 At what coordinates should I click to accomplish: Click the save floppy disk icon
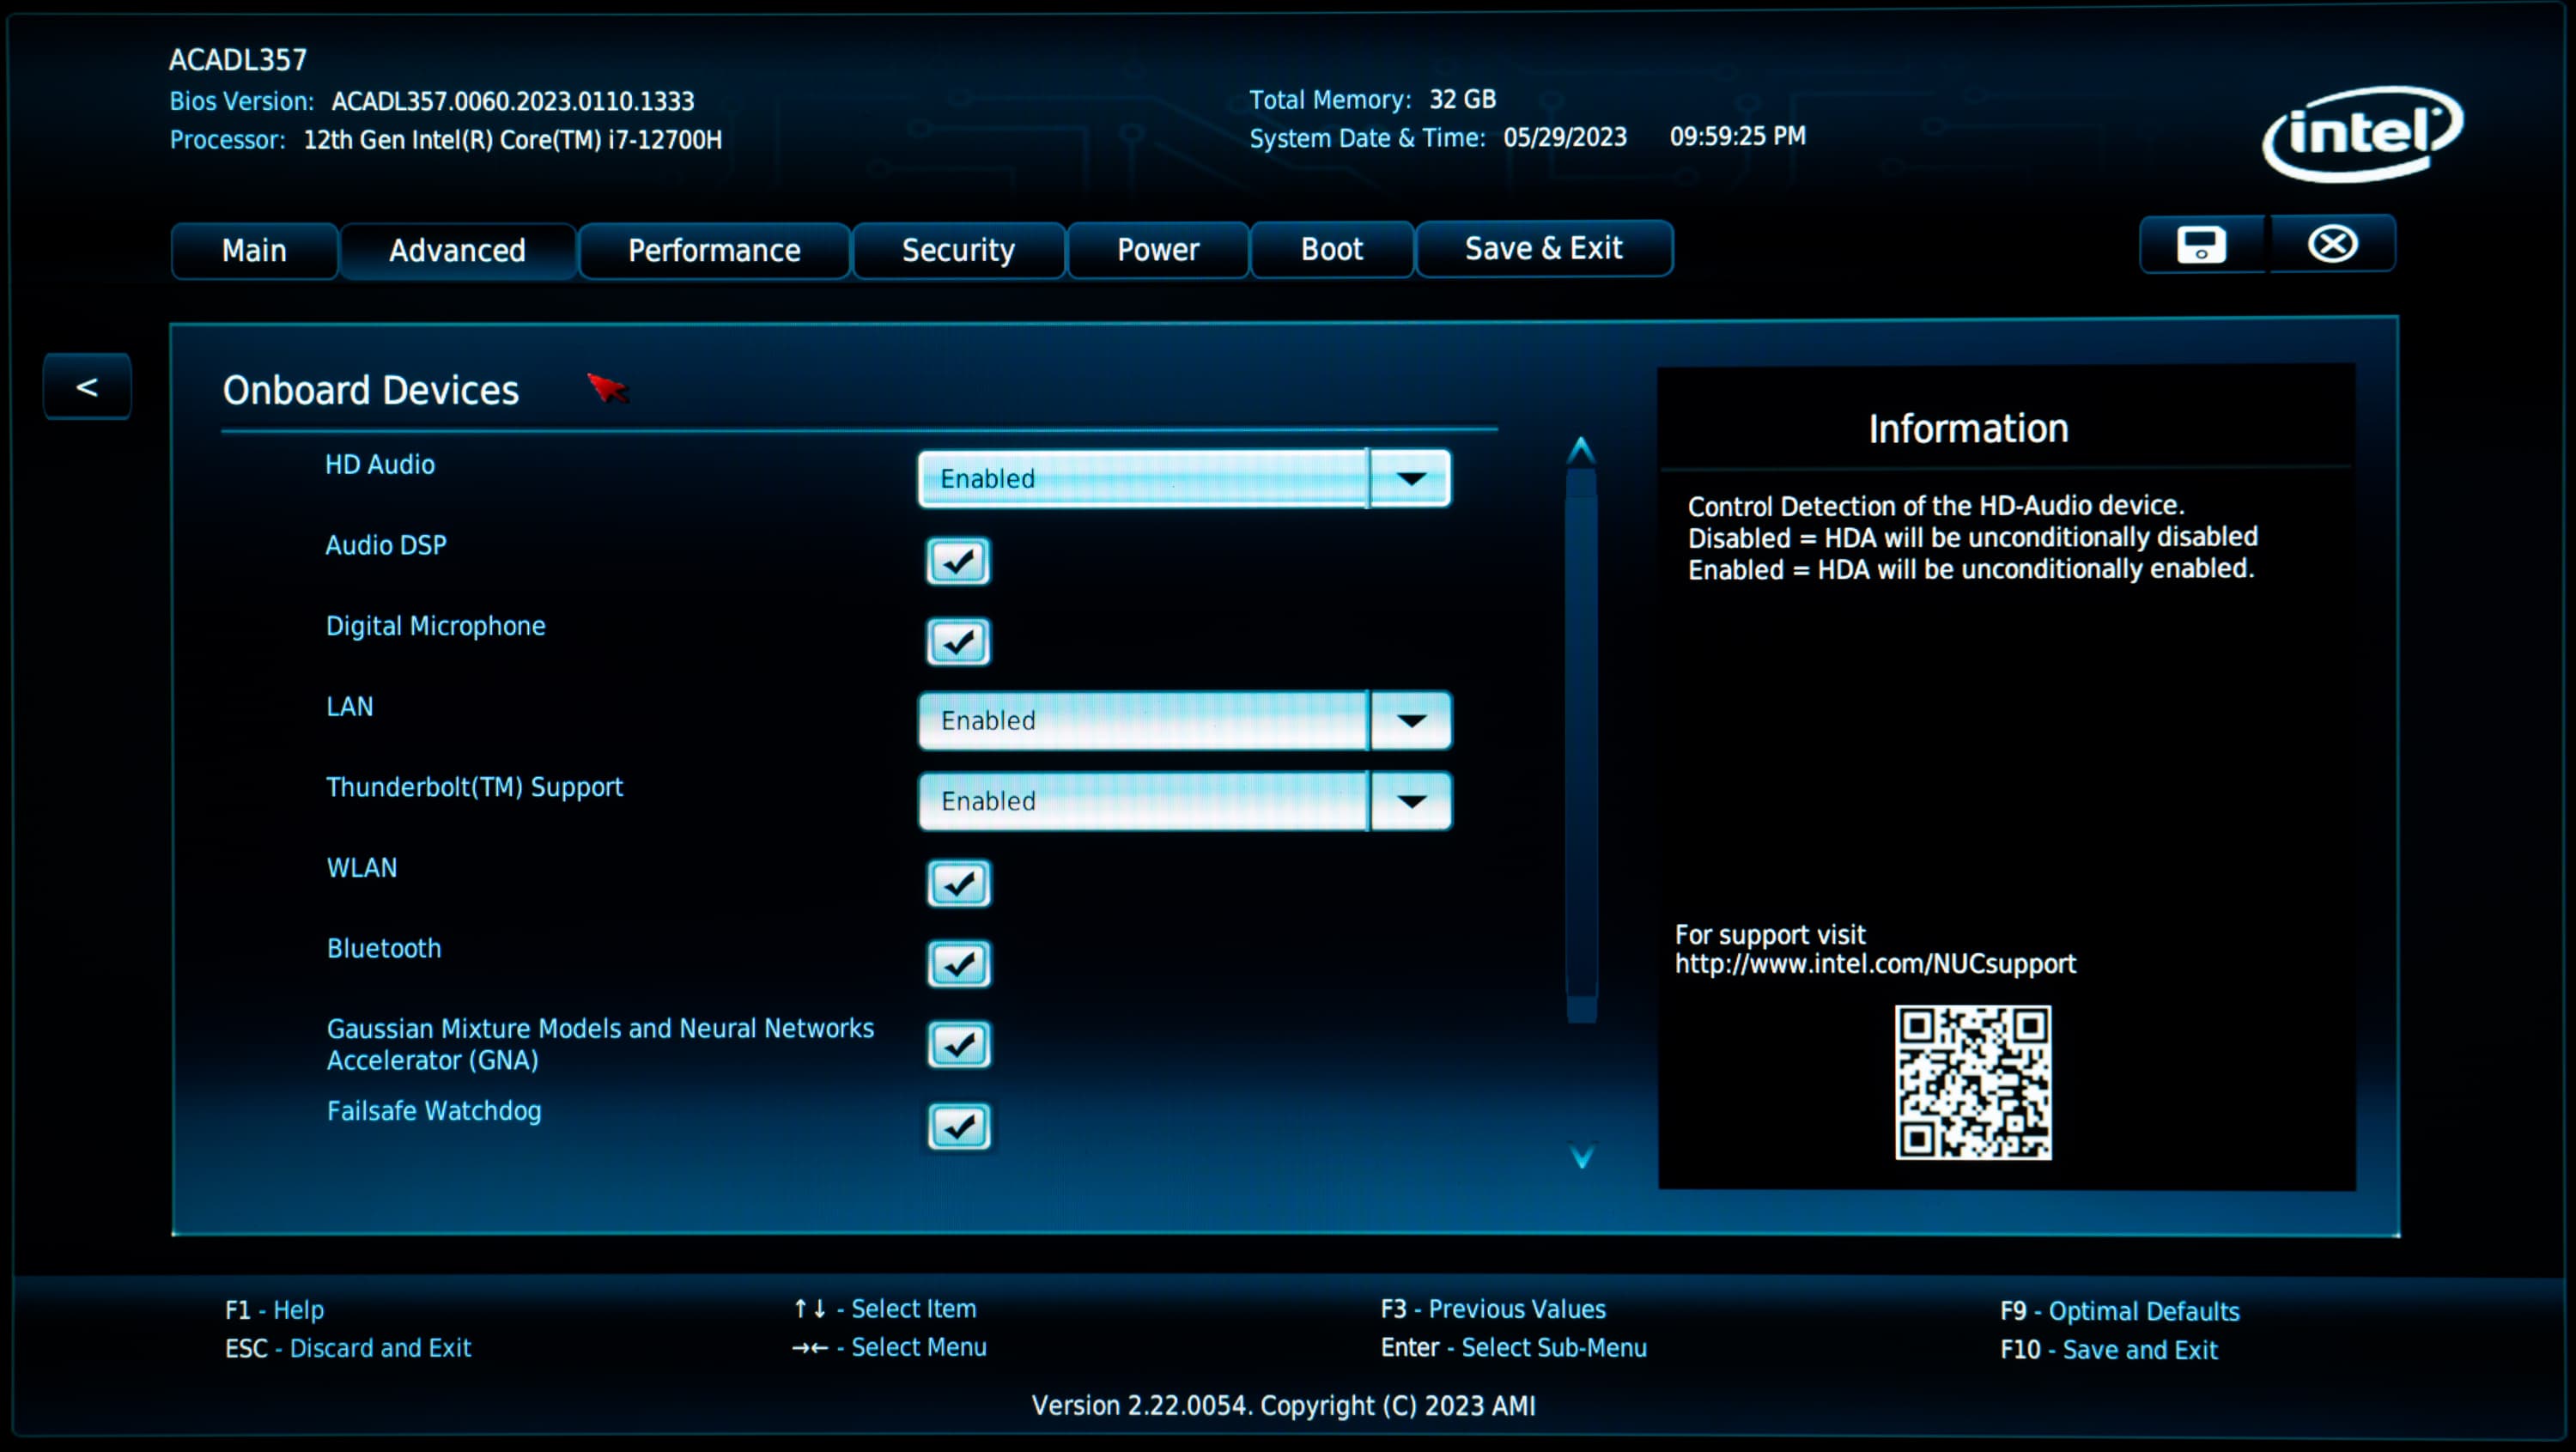coord(2202,245)
